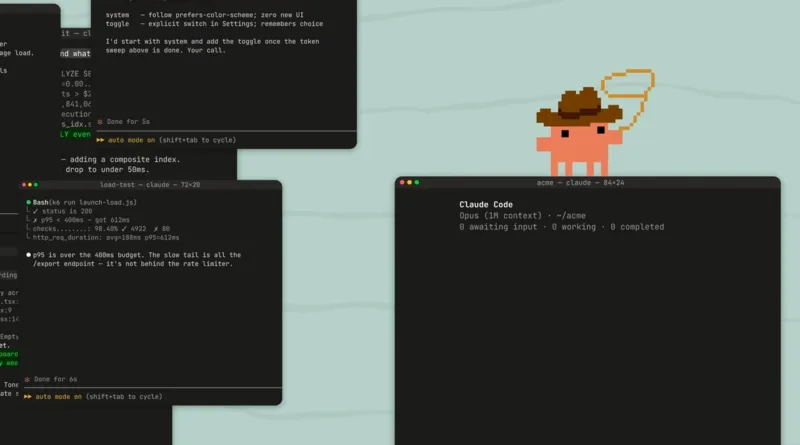Click the 0 completed status text
Screen dimensions: 800x445
[637, 227]
